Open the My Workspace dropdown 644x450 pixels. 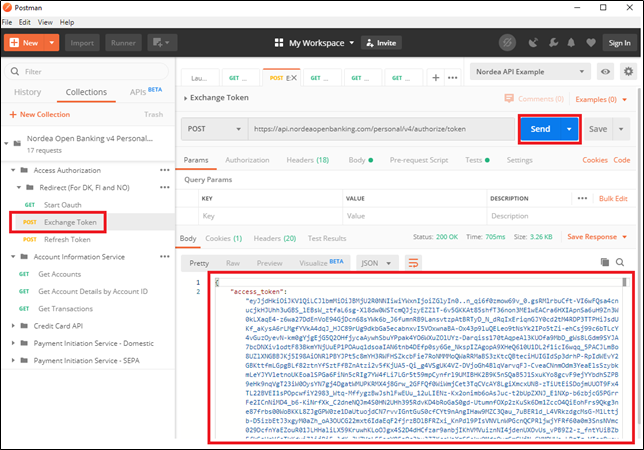322,43
